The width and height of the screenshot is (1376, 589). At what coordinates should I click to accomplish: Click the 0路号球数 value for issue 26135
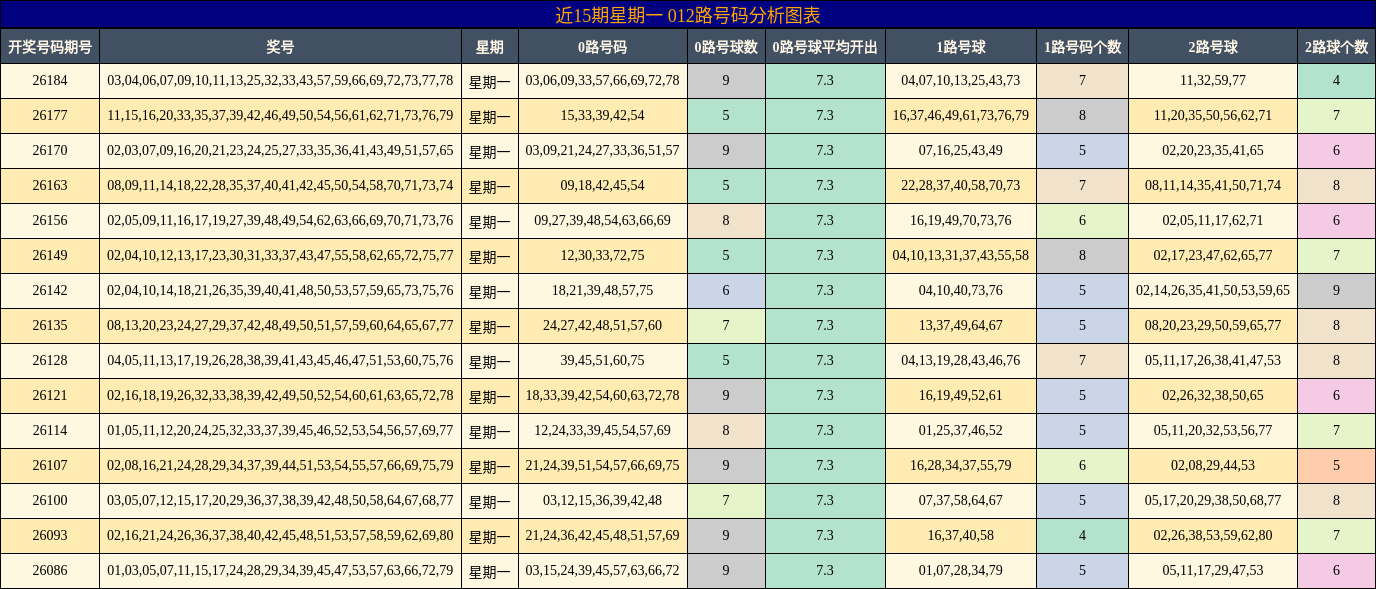(x=726, y=326)
